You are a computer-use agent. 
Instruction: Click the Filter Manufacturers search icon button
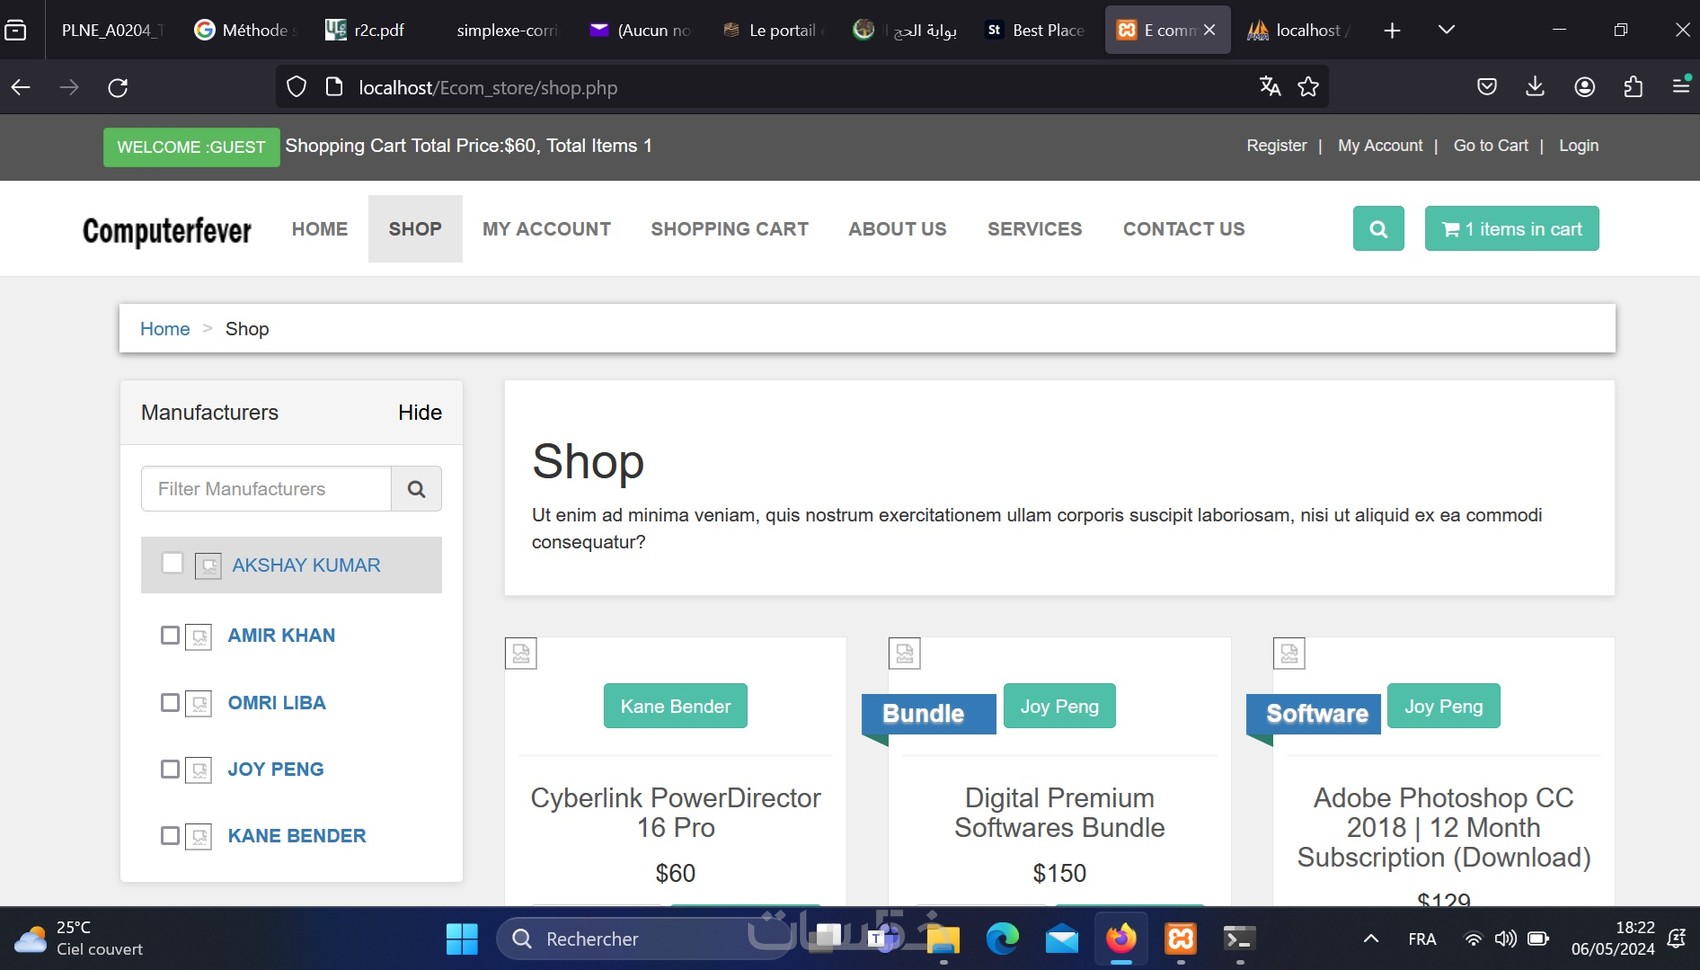[416, 489]
